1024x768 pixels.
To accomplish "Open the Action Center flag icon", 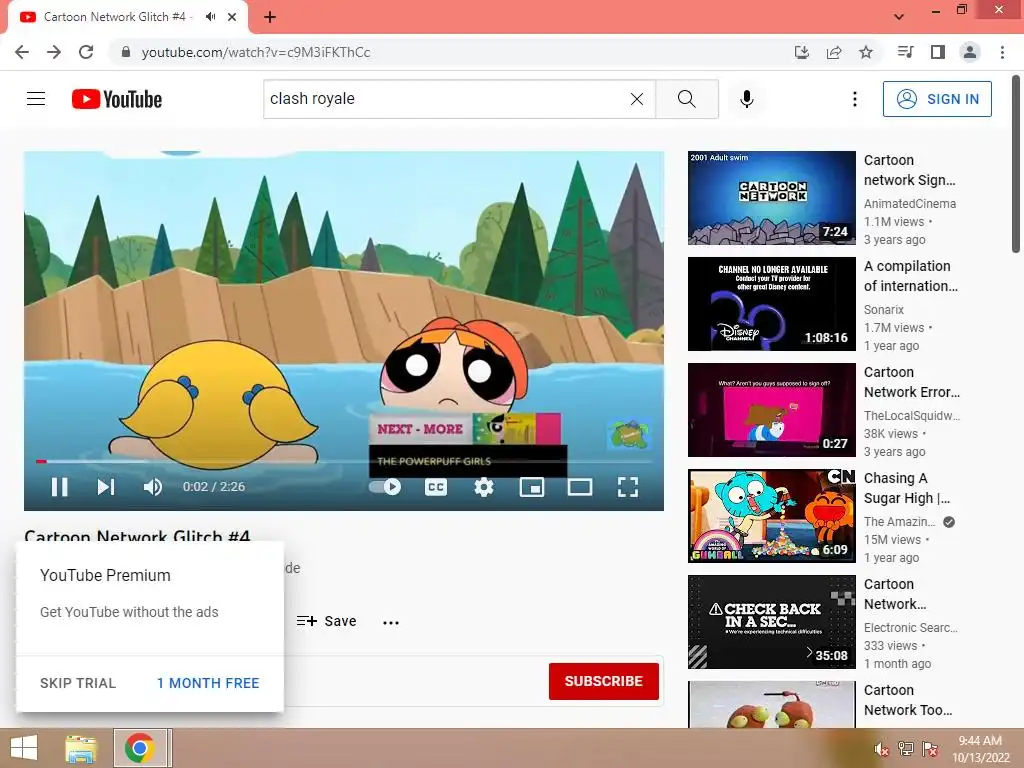I will 930,749.
